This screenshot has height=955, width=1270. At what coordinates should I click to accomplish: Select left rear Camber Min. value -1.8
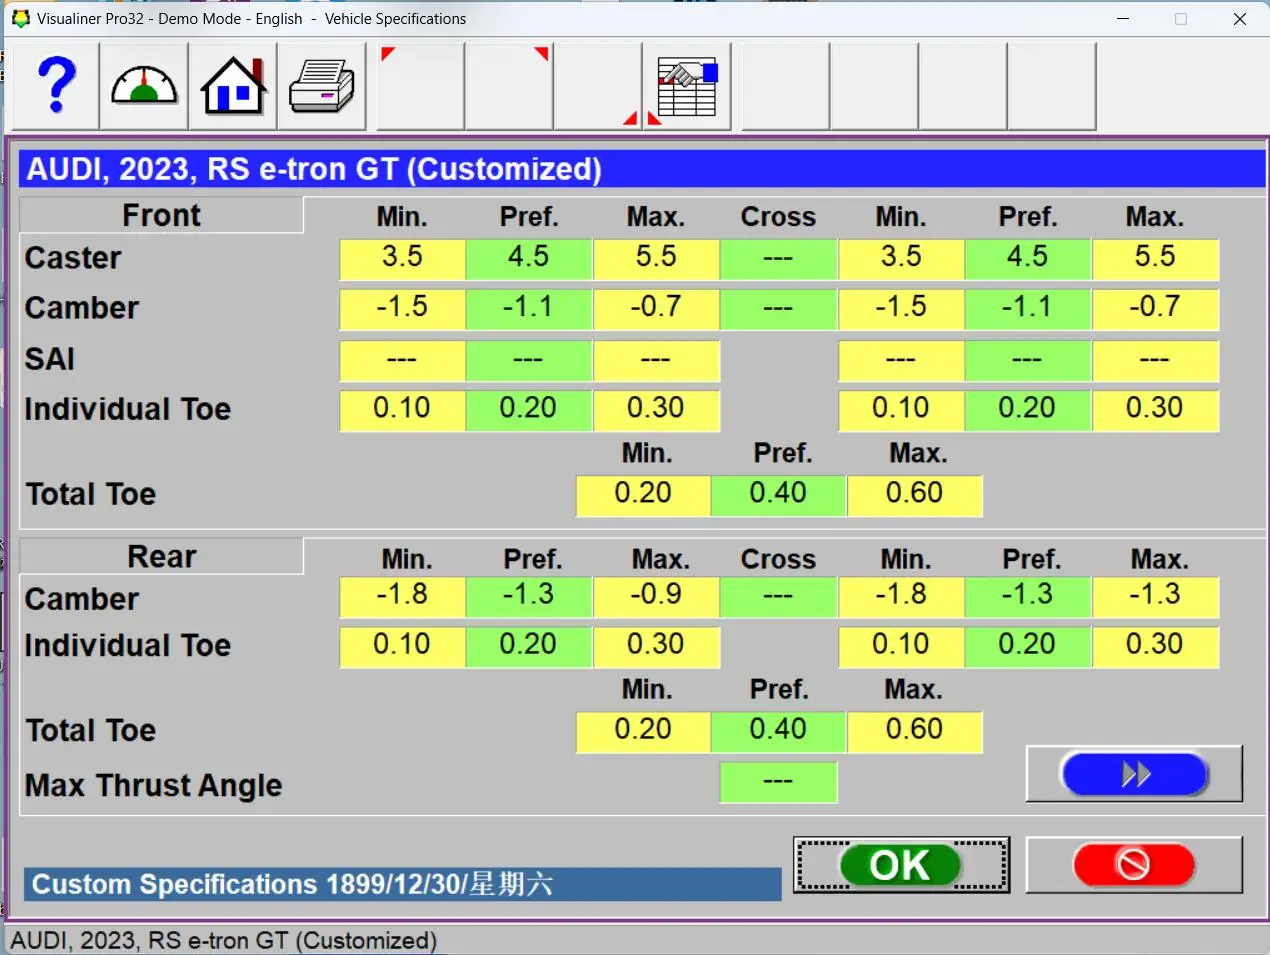pyautogui.click(x=402, y=597)
